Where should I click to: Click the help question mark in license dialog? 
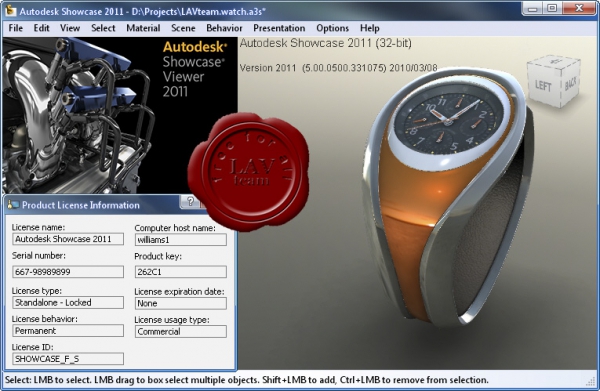190,201
